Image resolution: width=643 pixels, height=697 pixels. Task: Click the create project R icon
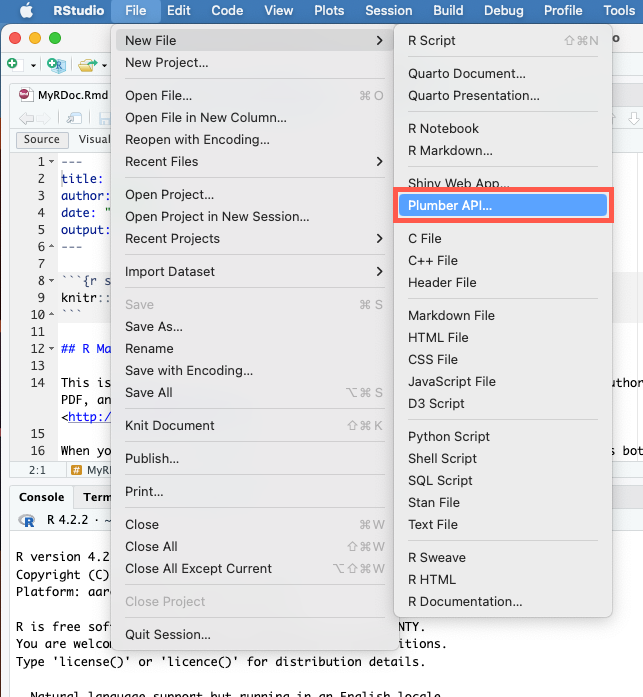pos(56,65)
